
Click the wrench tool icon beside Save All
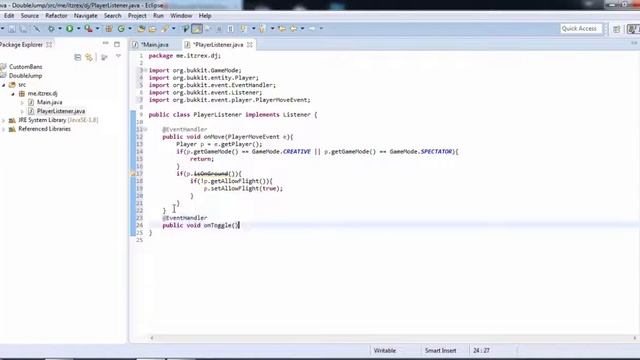coord(36,29)
